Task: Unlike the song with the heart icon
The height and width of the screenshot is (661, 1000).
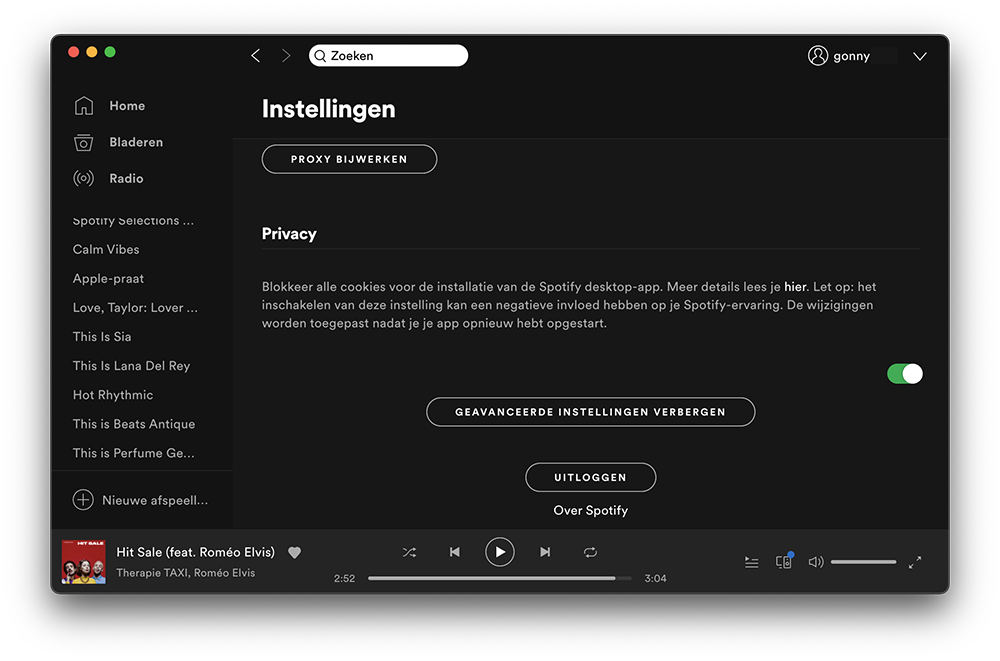Action: pos(294,553)
